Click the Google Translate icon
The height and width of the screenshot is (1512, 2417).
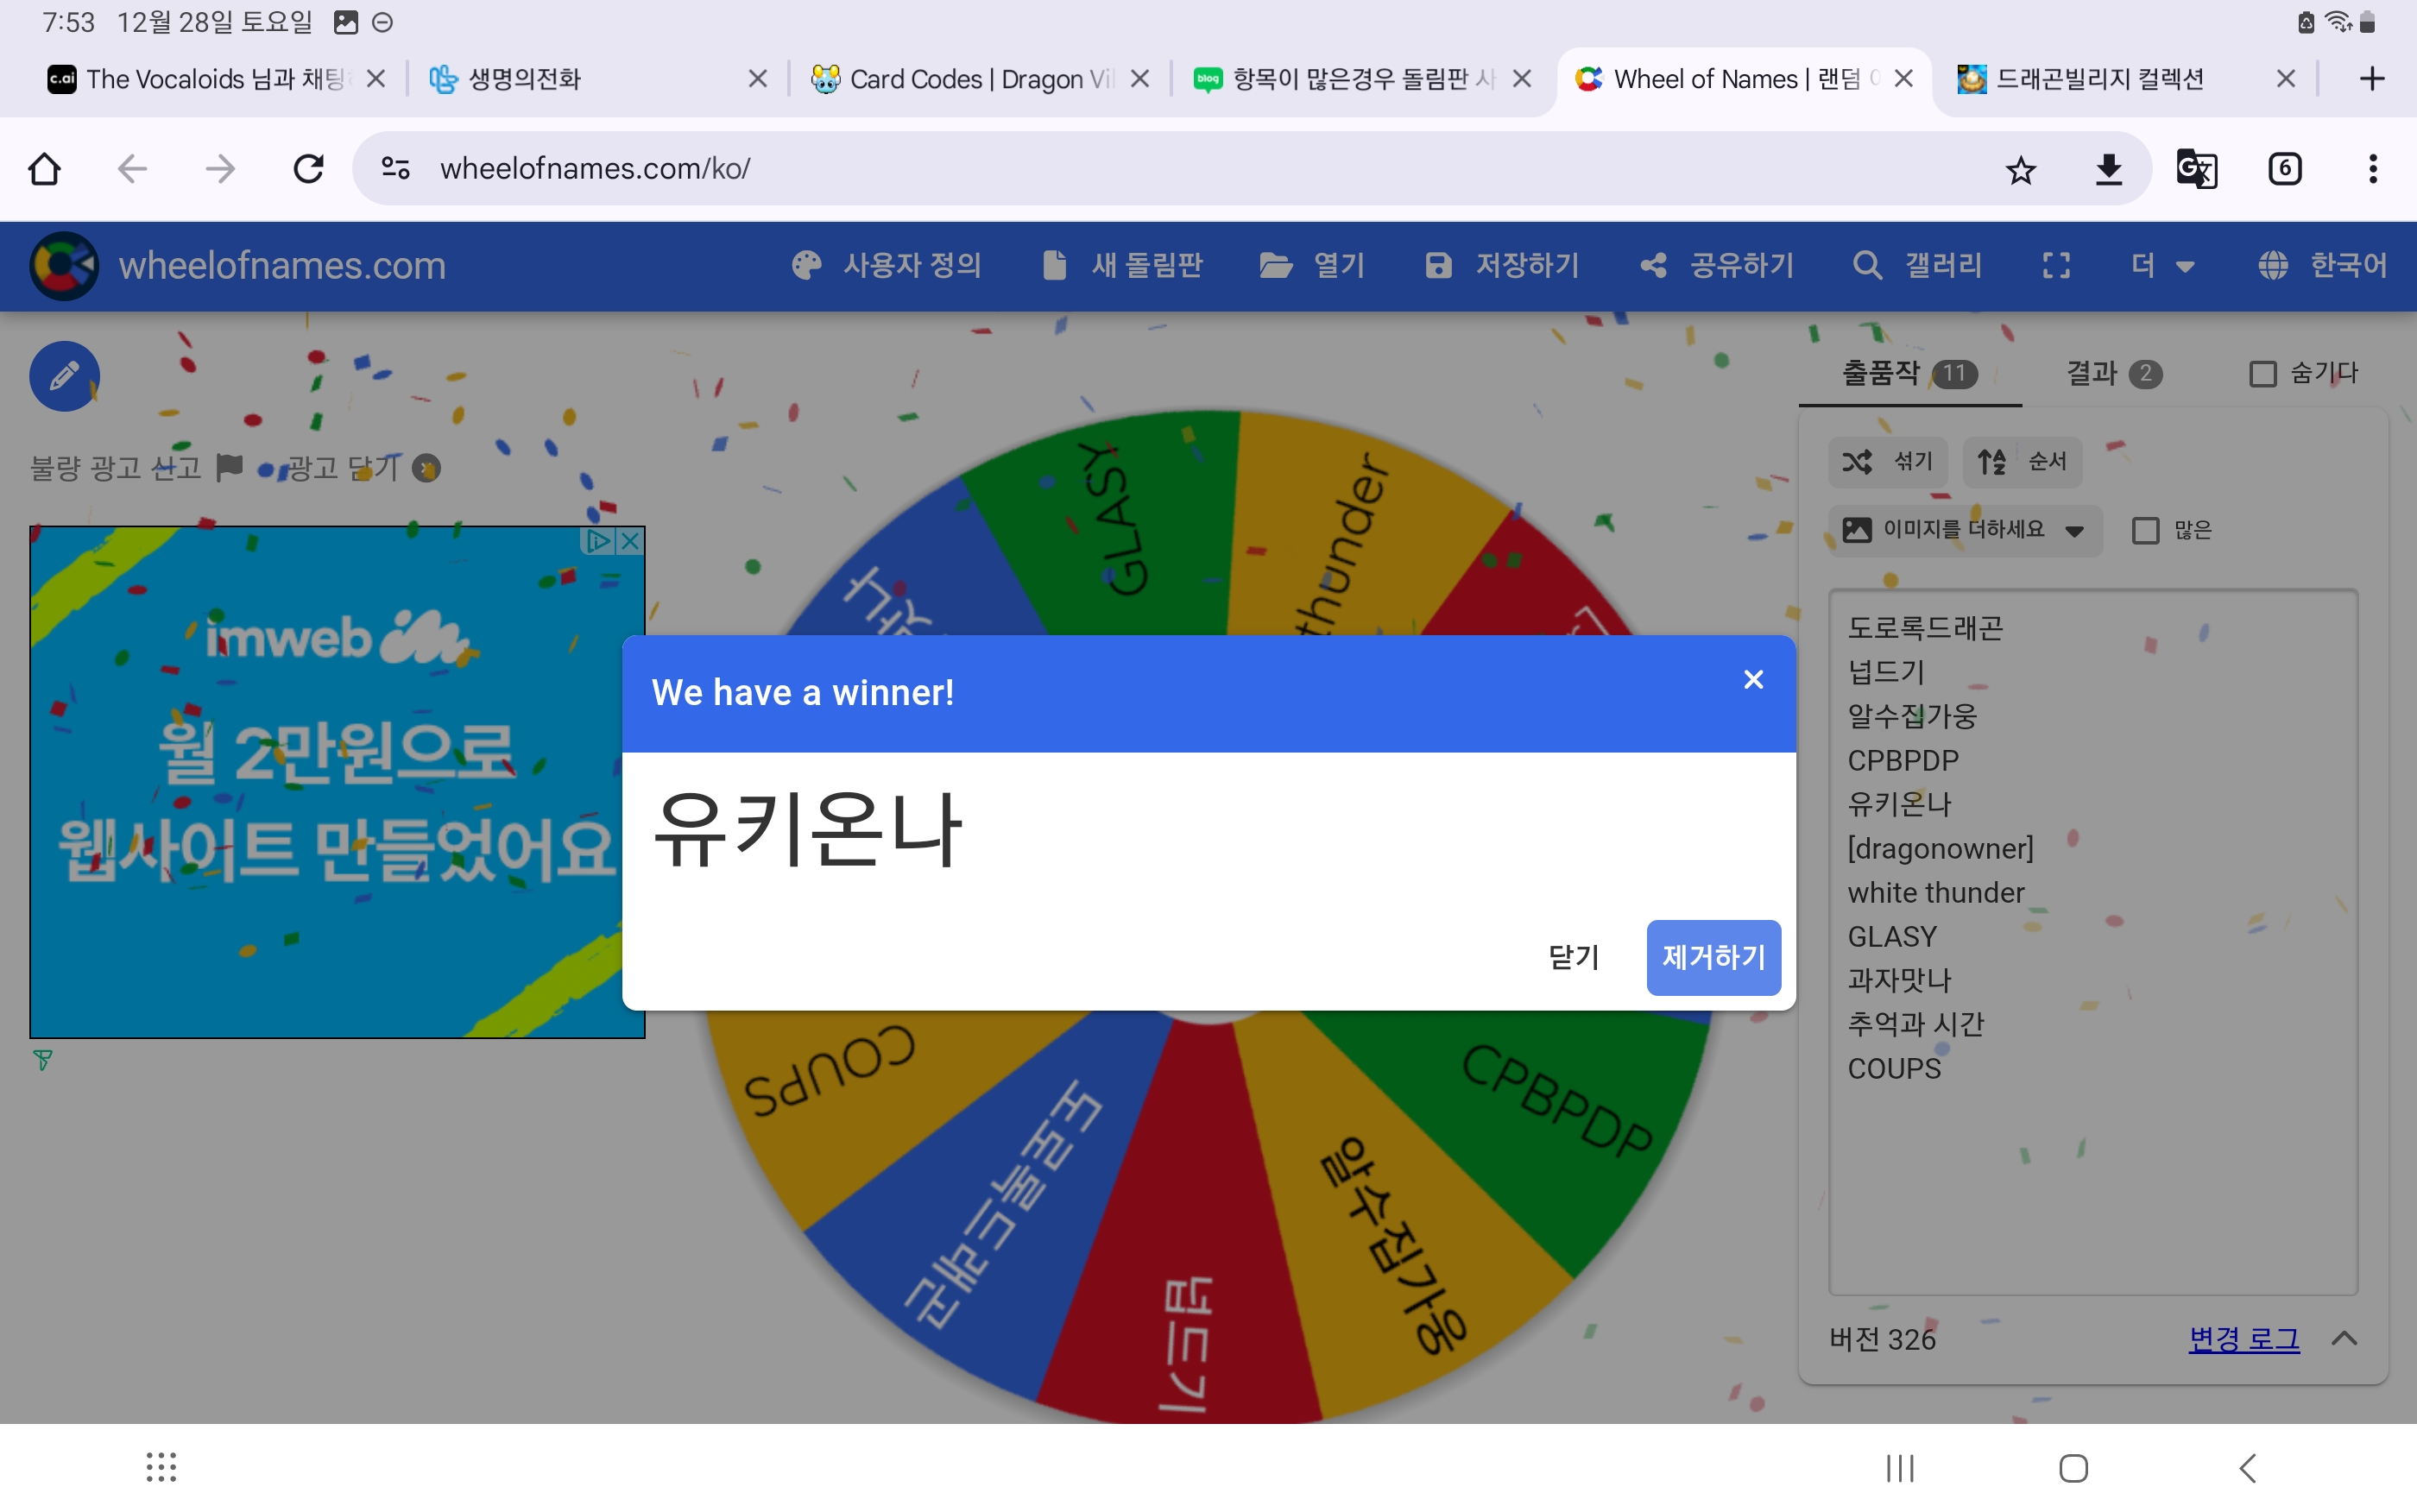(x=2196, y=169)
